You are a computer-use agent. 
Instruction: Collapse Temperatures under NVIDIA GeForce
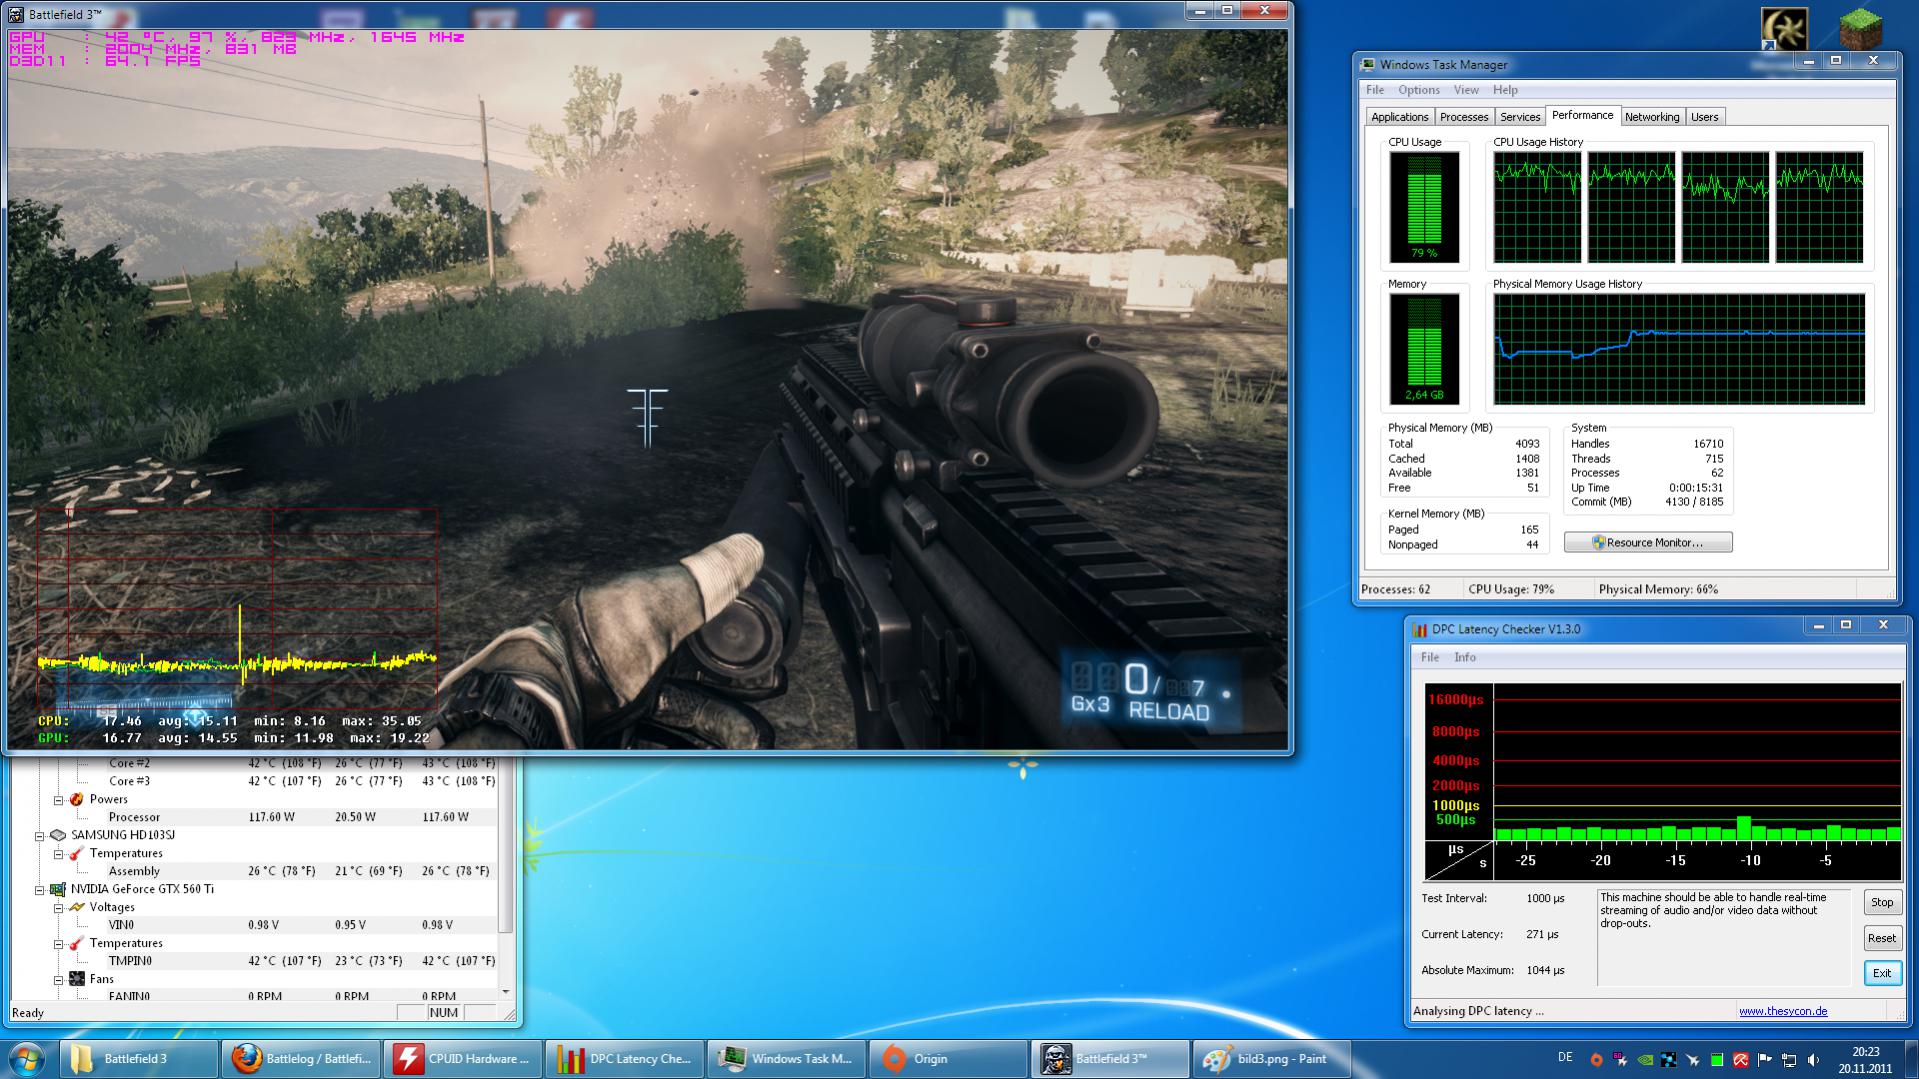coord(58,944)
